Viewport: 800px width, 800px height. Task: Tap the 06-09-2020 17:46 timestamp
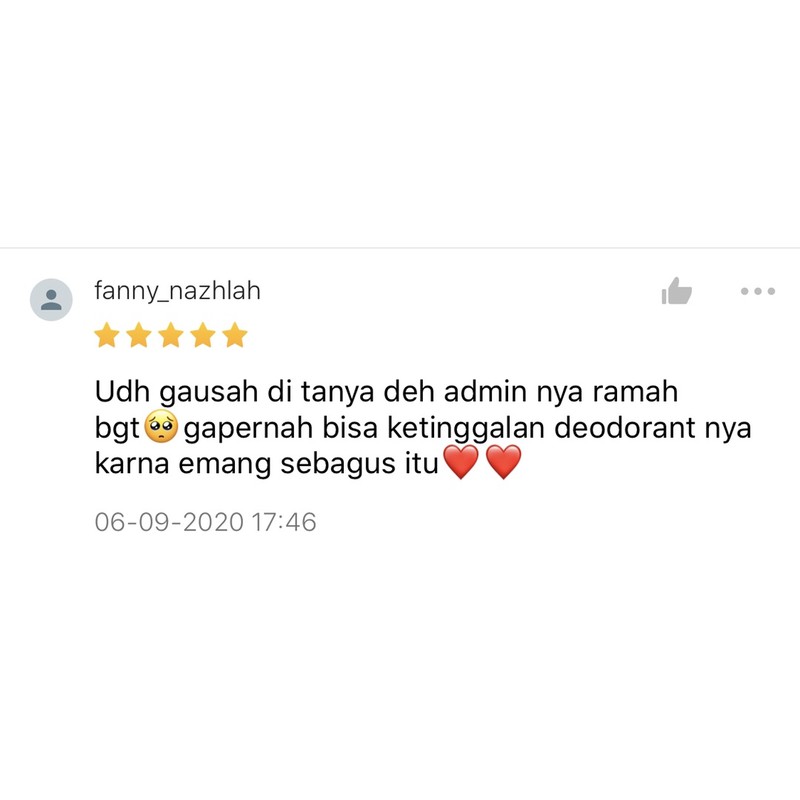click(206, 522)
